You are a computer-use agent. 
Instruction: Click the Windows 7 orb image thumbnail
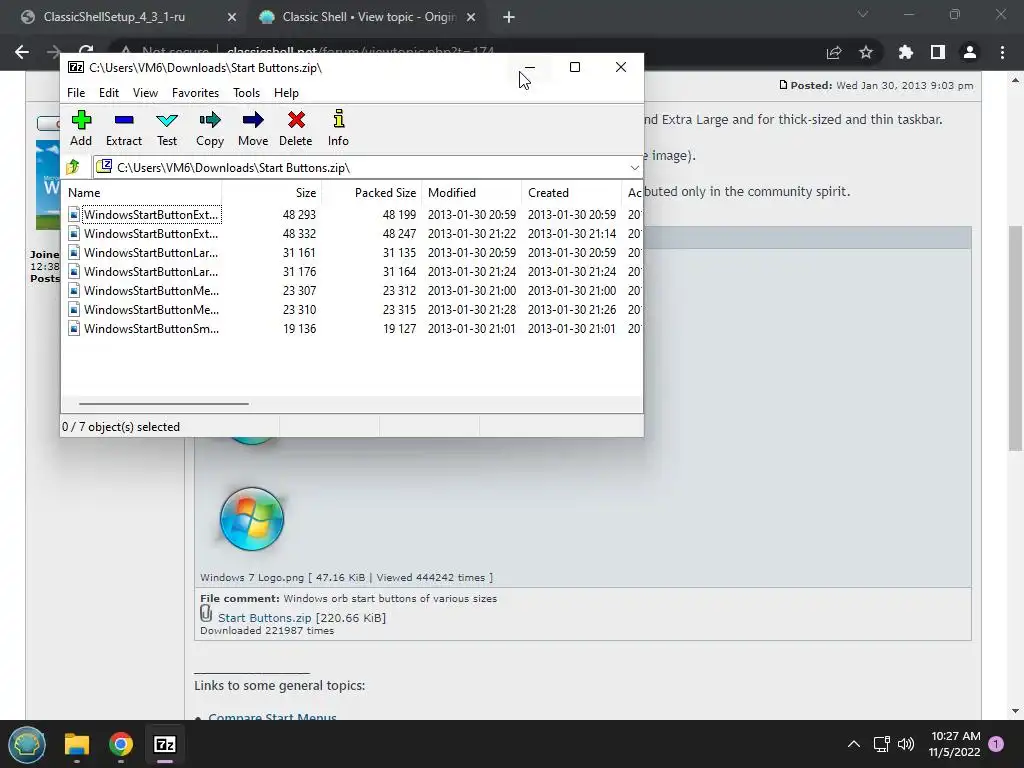pos(251,519)
